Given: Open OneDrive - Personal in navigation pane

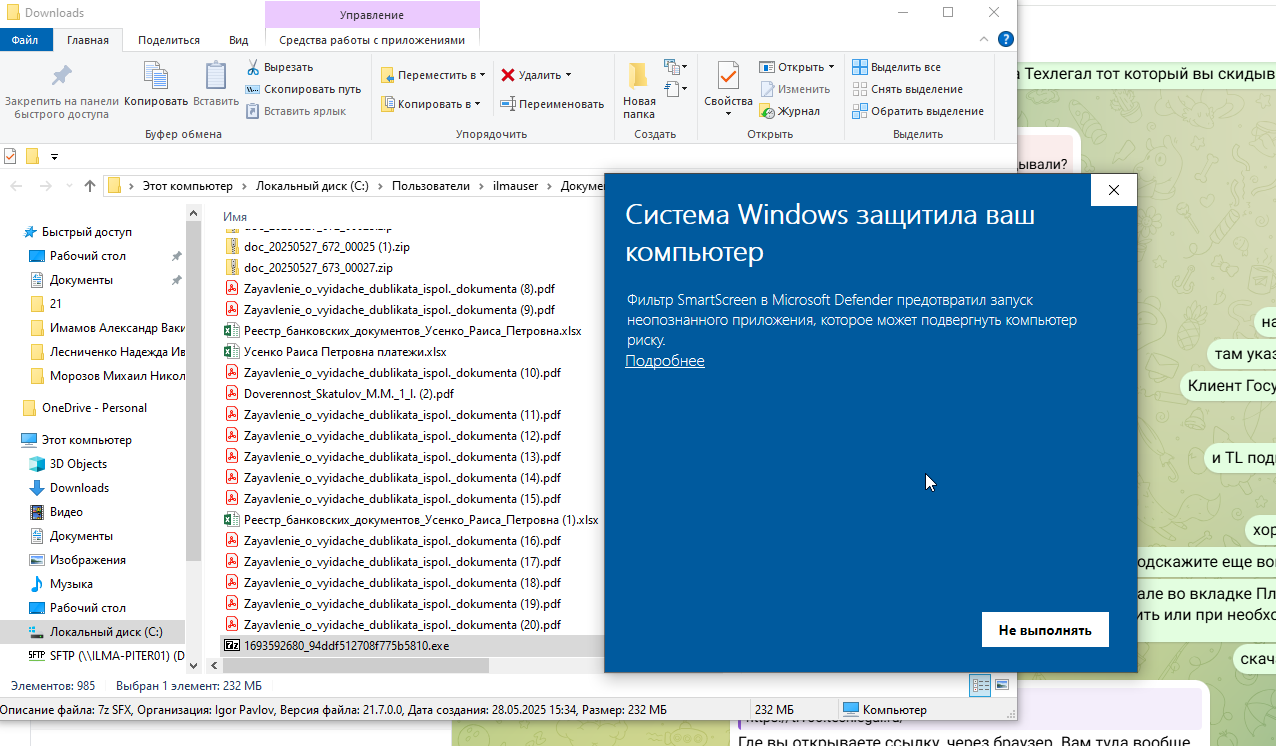Looking at the screenshot, I should (x=94, y=408).
